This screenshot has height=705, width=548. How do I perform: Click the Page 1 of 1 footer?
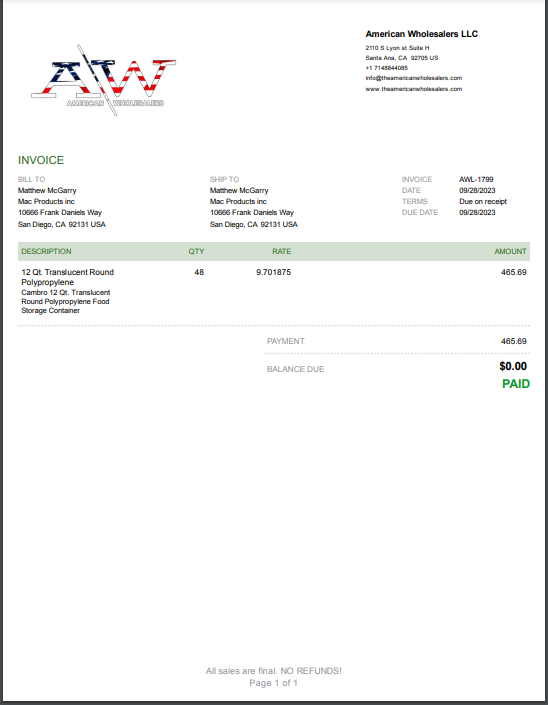[x=273, y=683]
